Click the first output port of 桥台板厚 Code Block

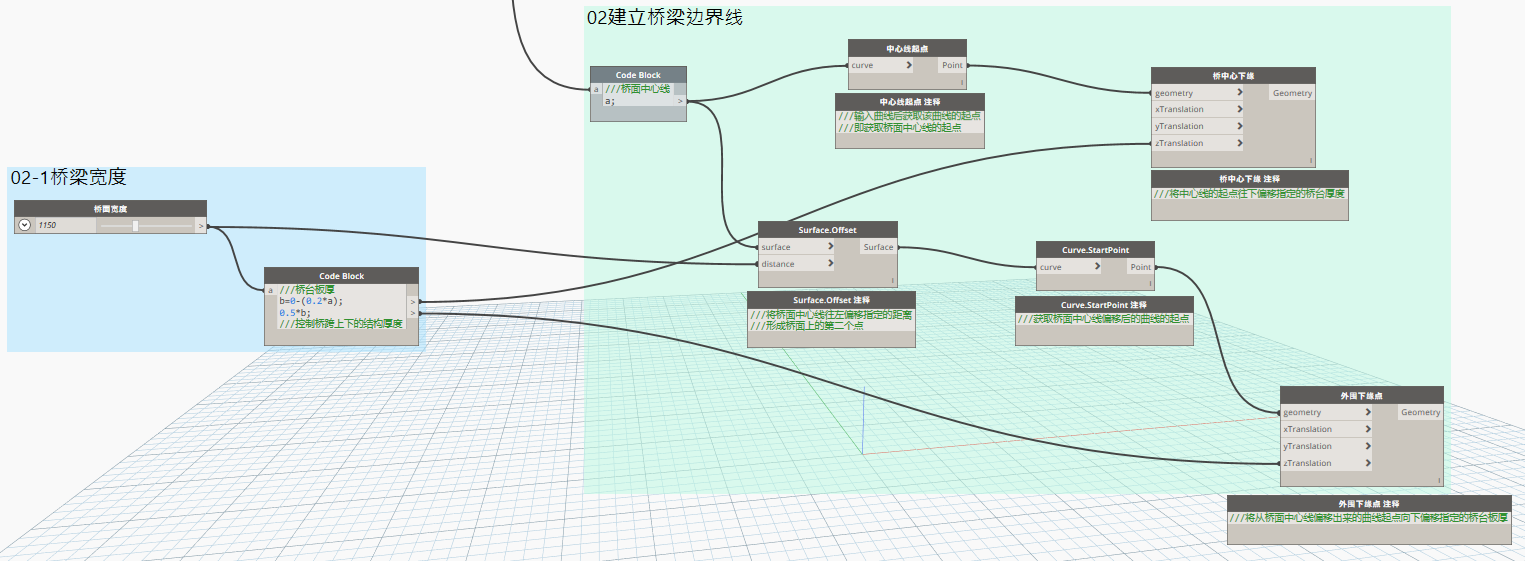(413, 300)
